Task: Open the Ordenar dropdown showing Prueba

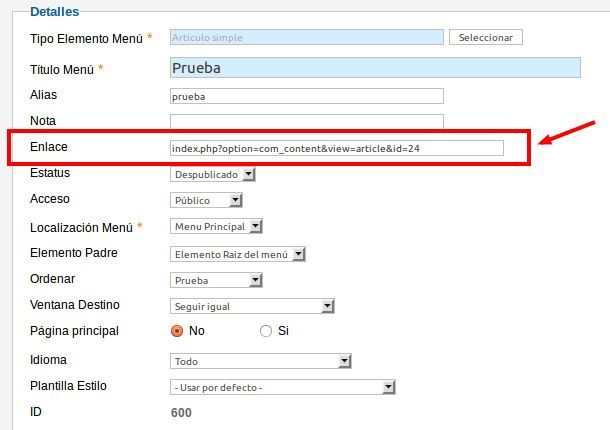Action: coord(216,280)
